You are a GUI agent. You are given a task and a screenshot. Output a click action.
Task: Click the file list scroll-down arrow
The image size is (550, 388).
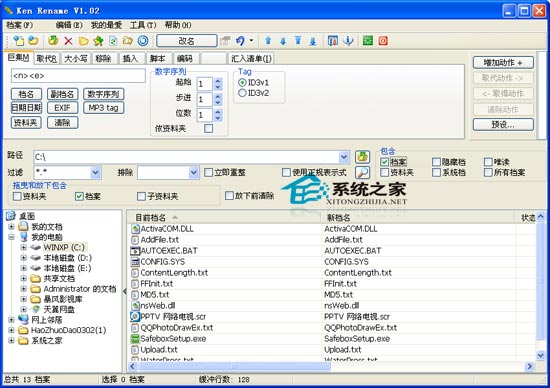[x=541, y=355]
